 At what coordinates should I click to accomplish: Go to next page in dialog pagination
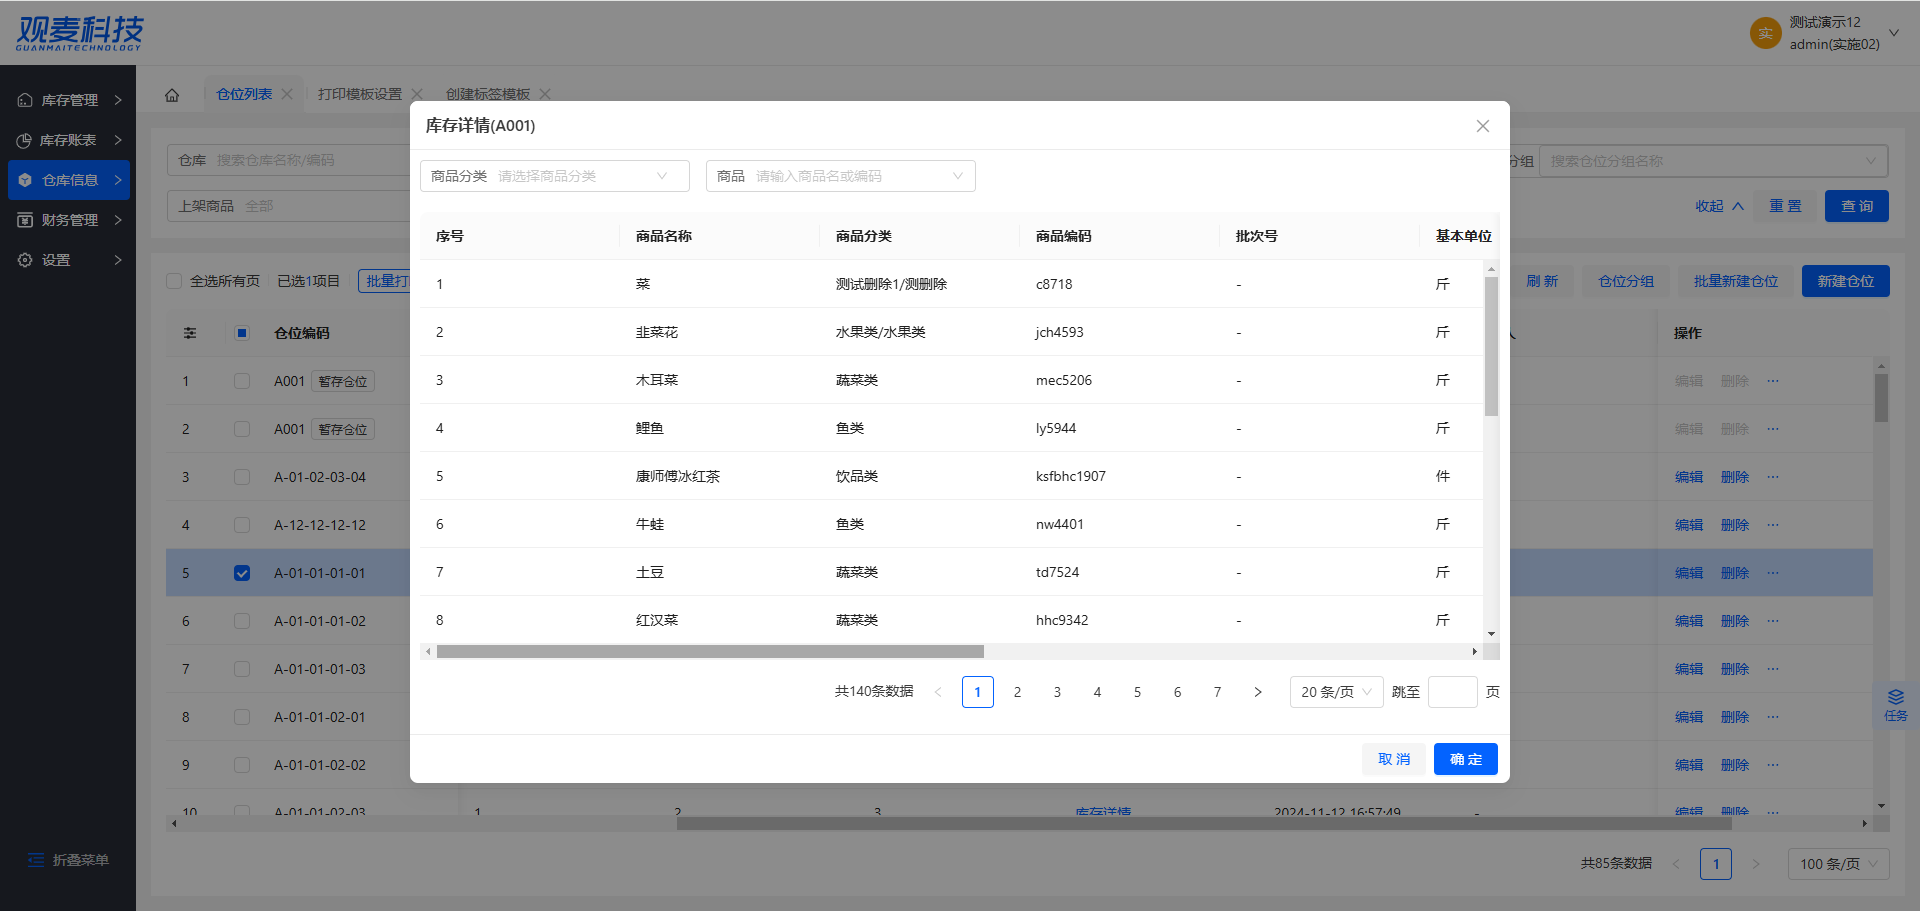coord(1258,692)
